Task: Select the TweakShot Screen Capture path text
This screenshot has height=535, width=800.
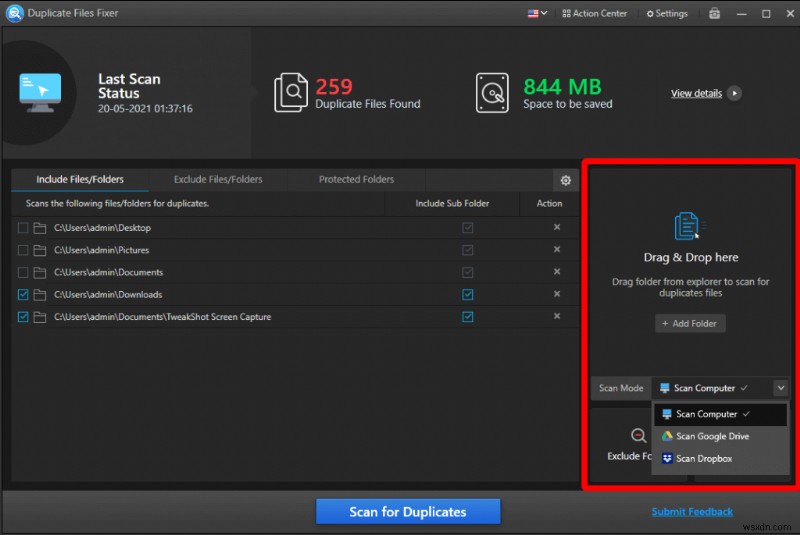Action: pos(163,317)
